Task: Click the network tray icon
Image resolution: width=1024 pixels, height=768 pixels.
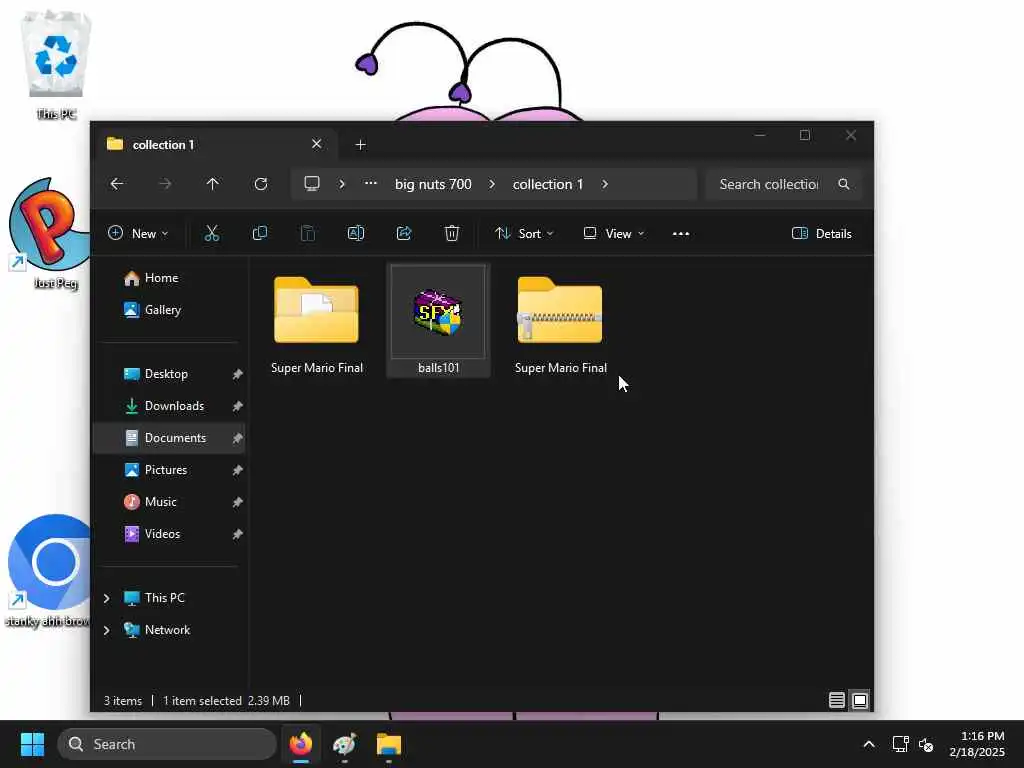Action: (901, 744)
